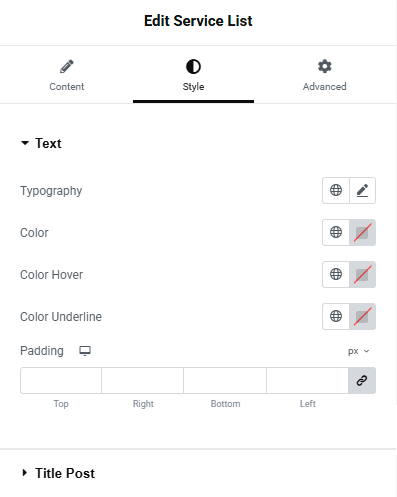397x497 pixels.
Task: Click the Content tab pencil icon
Action: [67, 66]
